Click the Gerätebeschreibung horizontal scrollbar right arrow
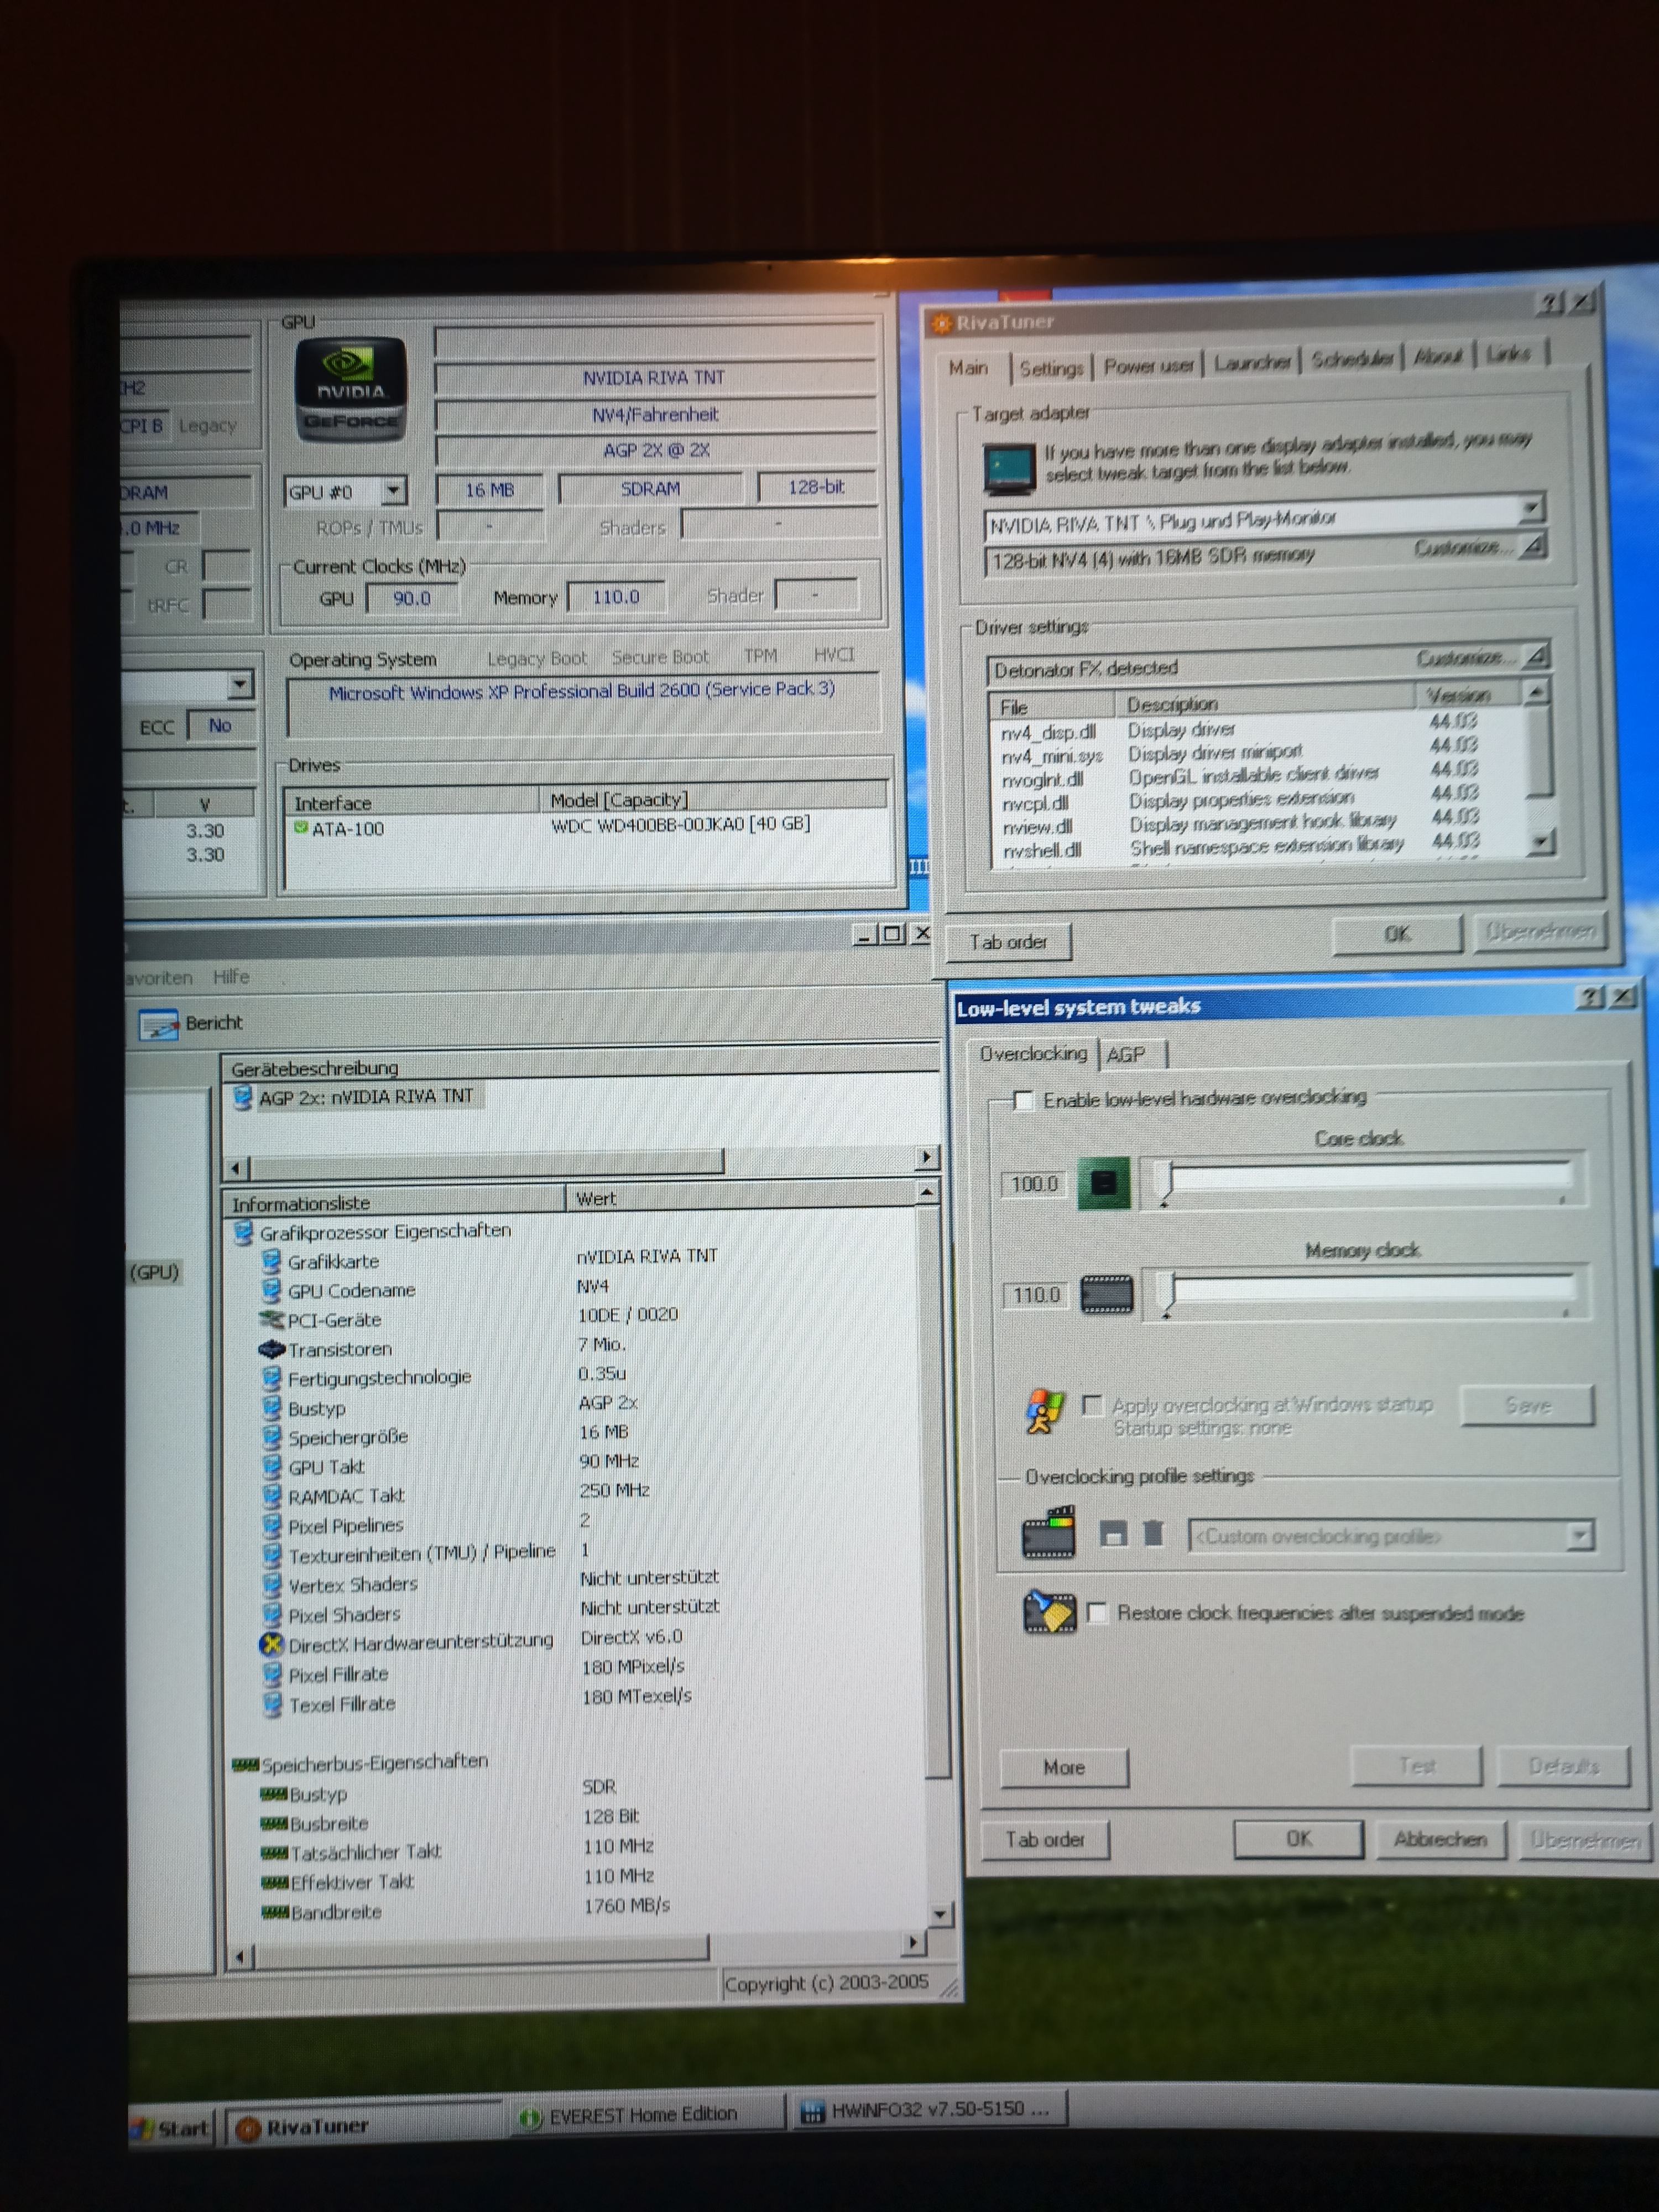Image resolution: width=1659 pixels, height=2212 pixels. [927, 1157]
